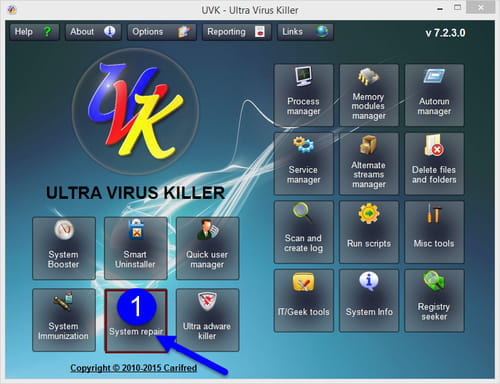Click the Help button
This screenshot has width=500, height=384.
click(x=34, y=32)
